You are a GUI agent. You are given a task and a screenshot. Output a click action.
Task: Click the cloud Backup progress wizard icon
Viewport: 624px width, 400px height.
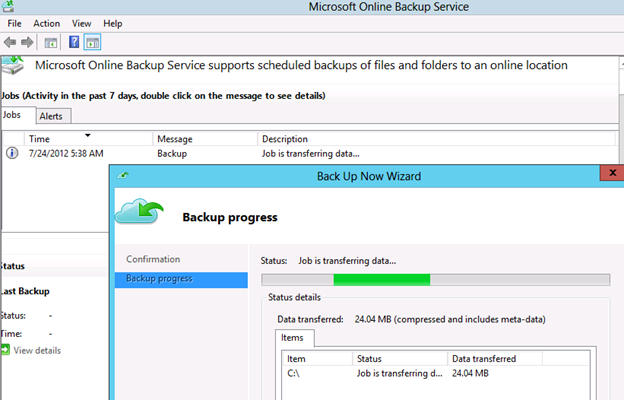coord(139,211)
